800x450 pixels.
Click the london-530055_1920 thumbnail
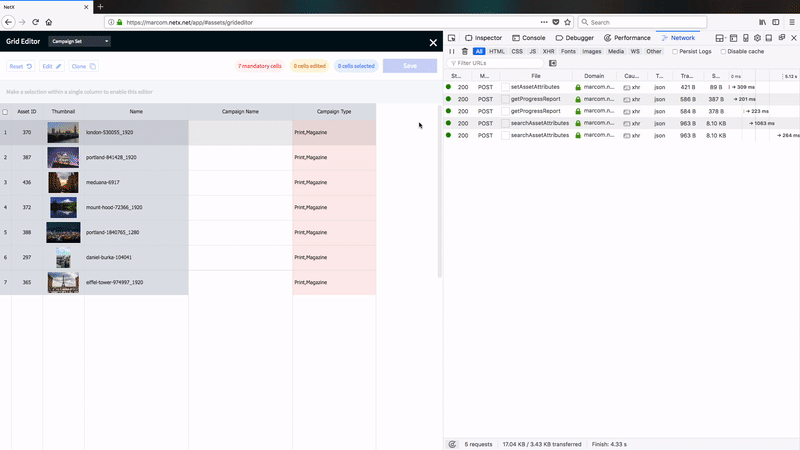click(63, 132)
